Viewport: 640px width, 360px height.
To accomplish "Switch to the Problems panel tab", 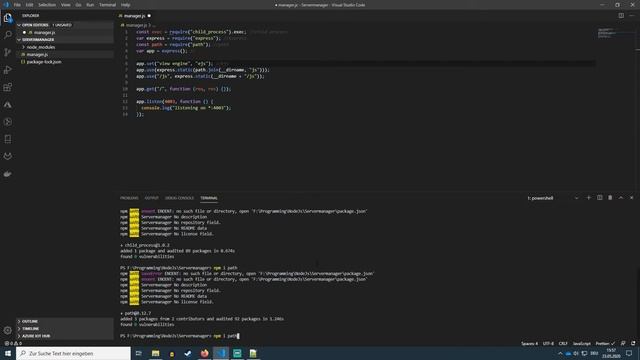I will click(x=129, y=198).
